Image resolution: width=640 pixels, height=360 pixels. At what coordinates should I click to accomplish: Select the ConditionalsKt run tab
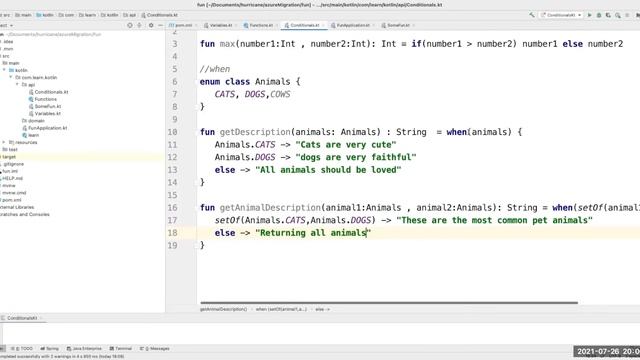point(21,318)
